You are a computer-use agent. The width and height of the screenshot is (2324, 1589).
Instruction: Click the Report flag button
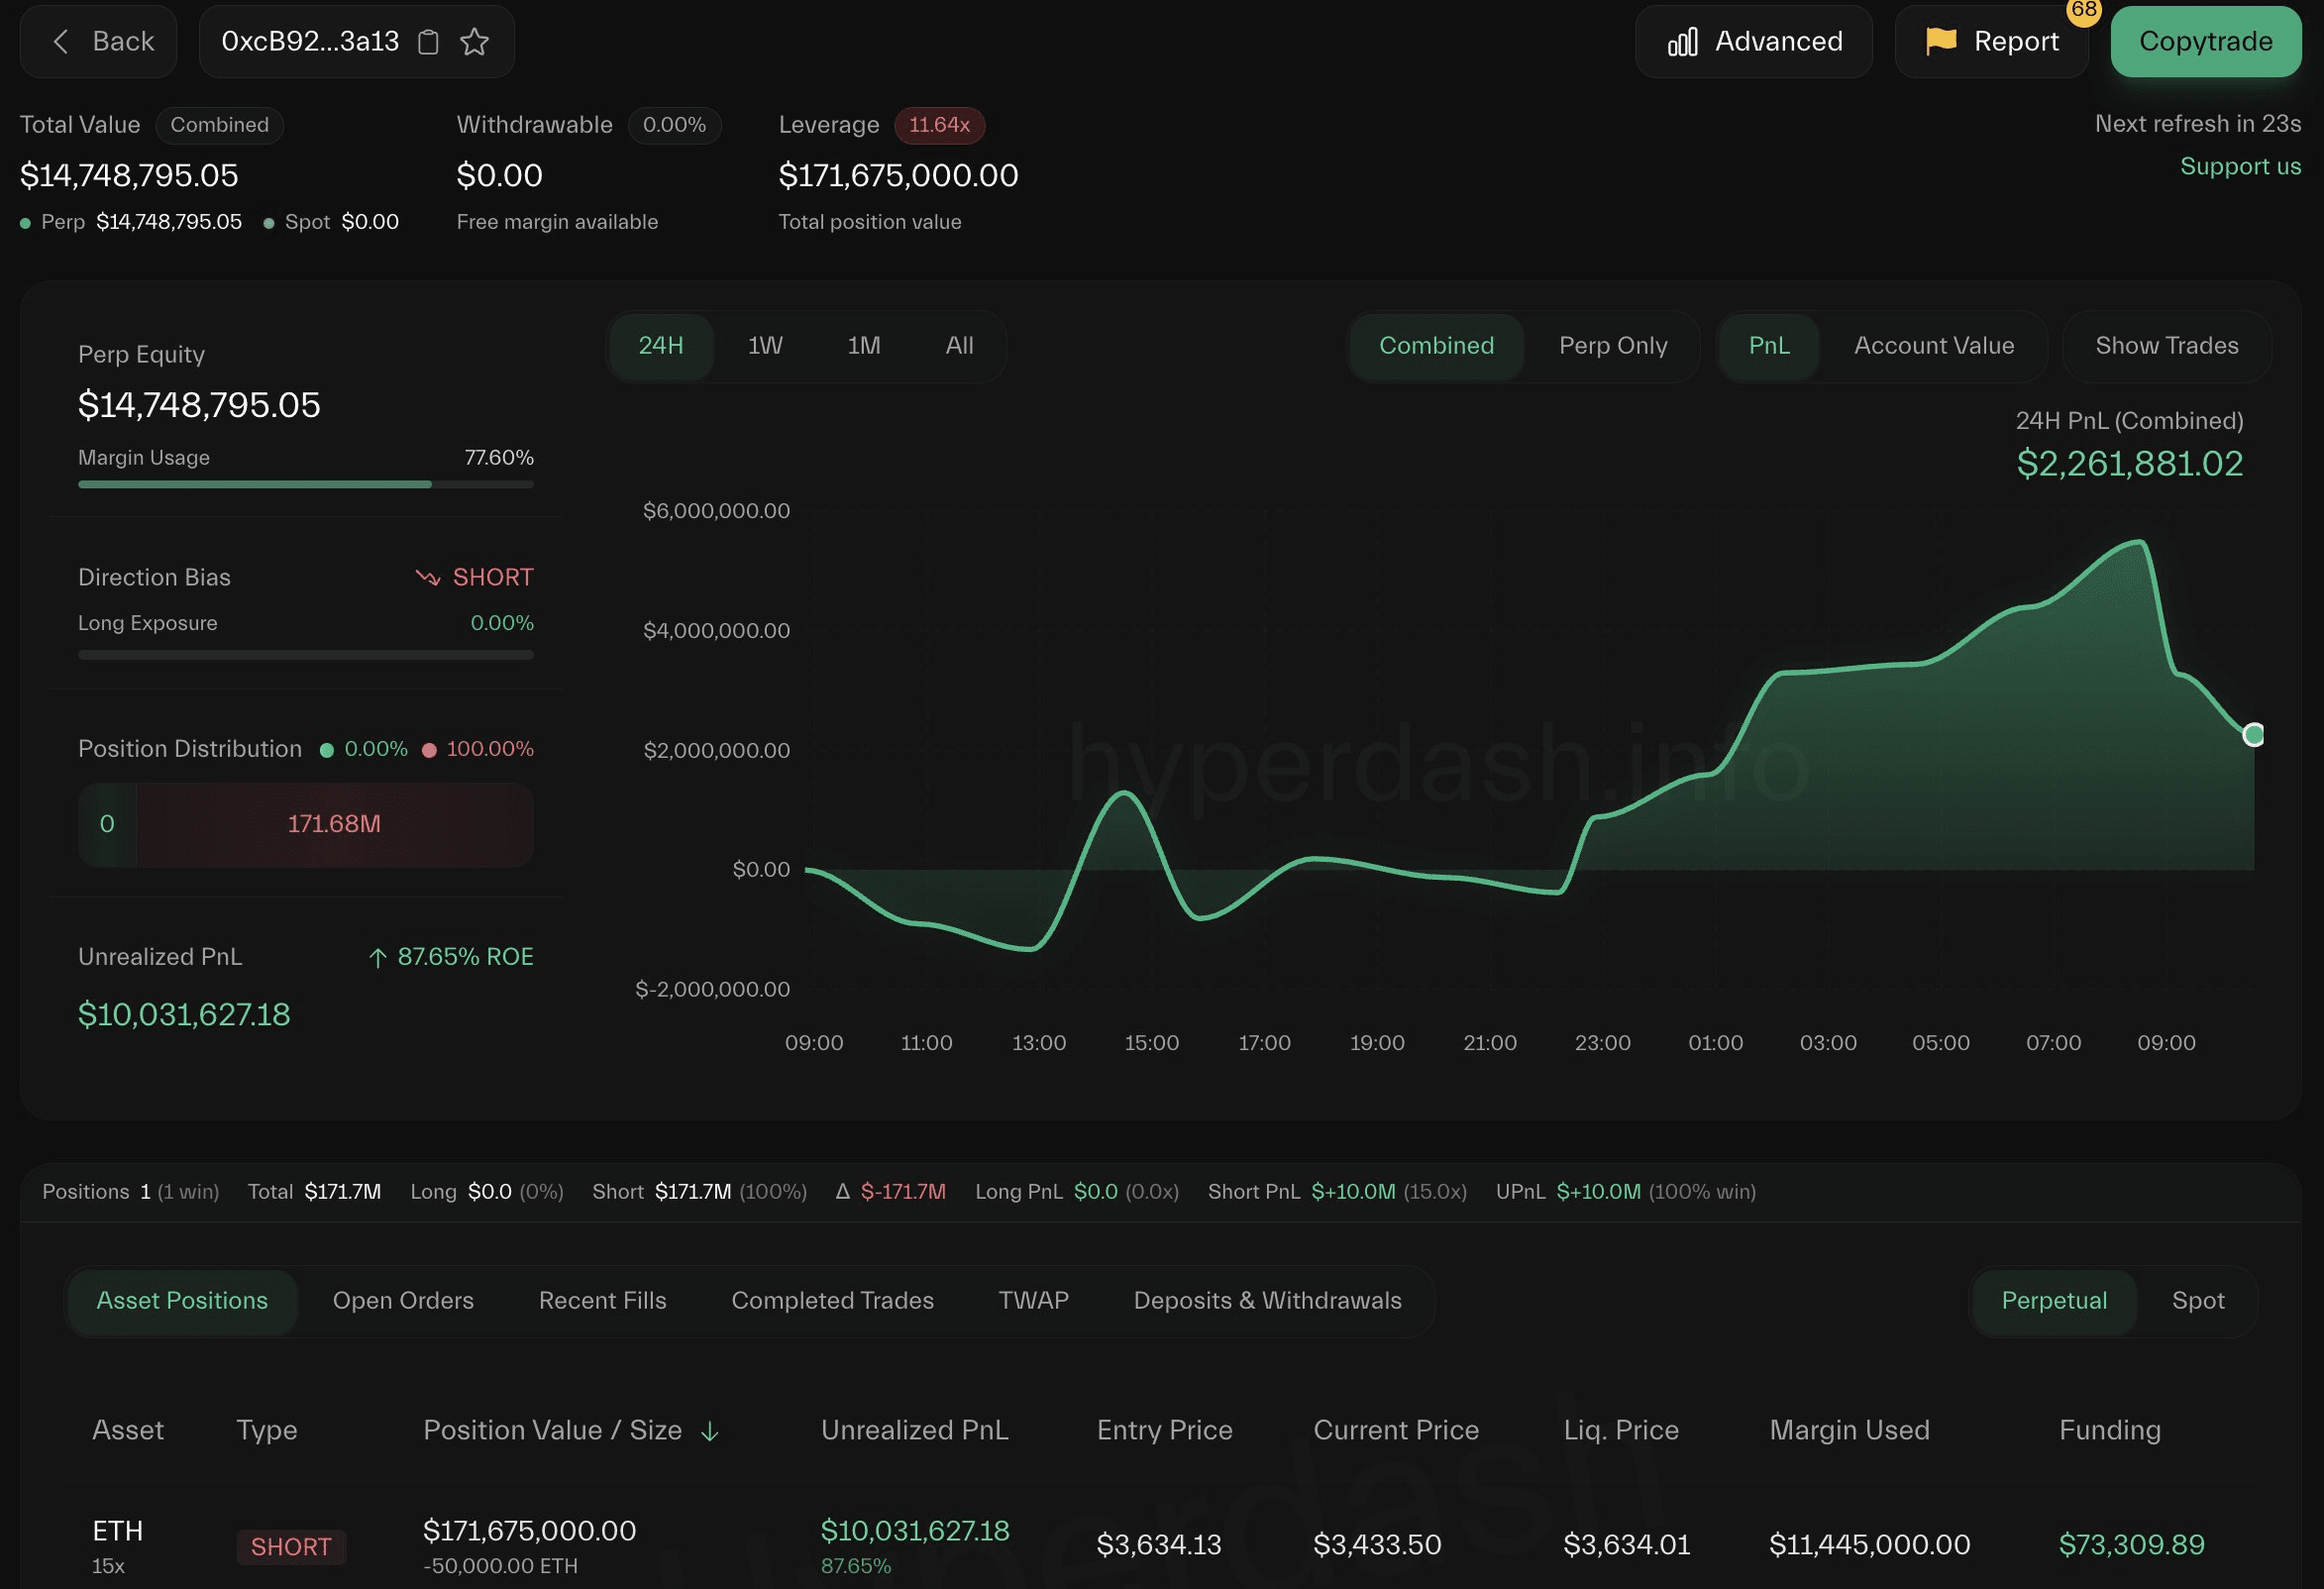pyautogui.click(x=1991, y=41)
